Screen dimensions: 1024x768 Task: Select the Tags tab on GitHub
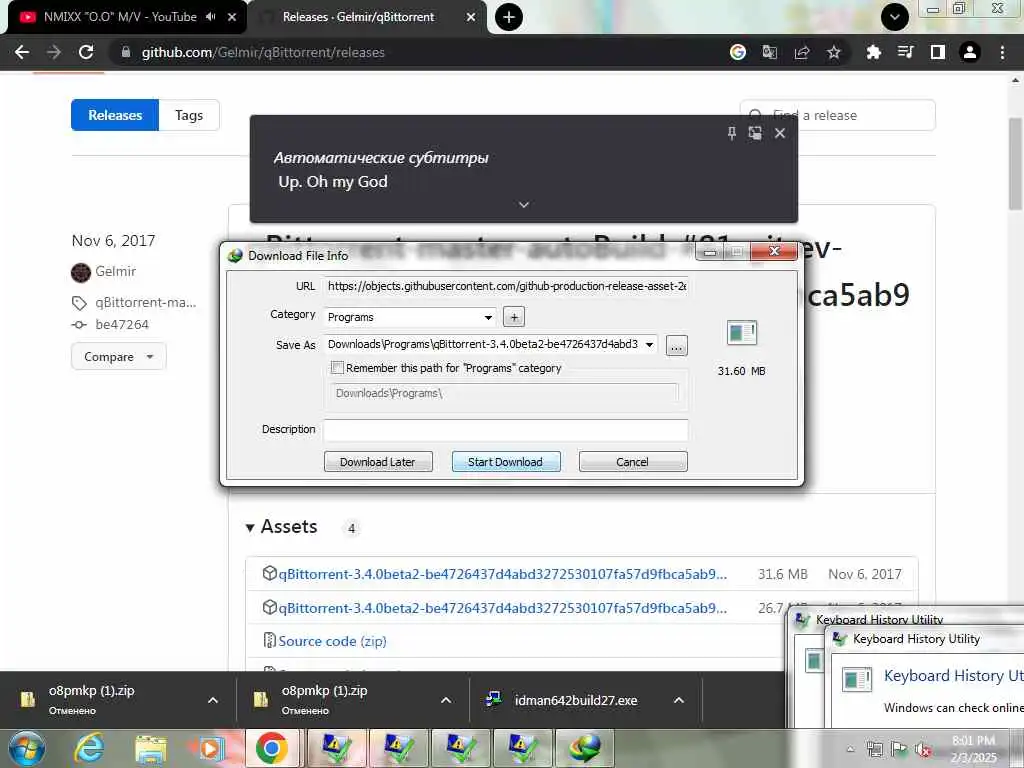(x=189, y=115)
